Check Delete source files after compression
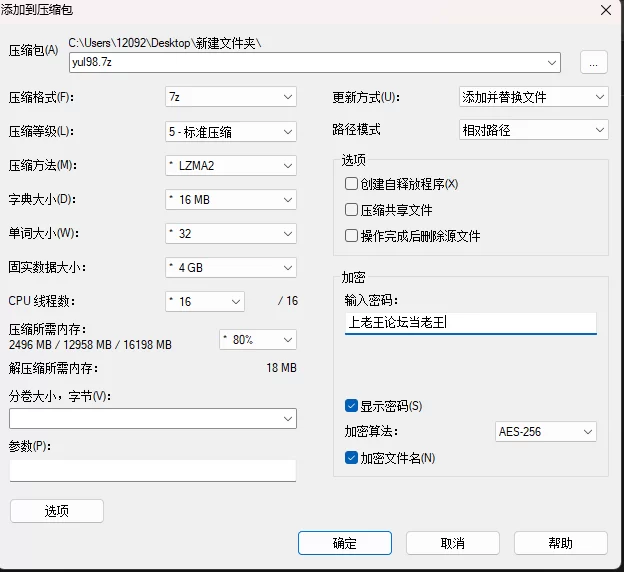This screenshot has width=624, height=572. tap(351, 236)
